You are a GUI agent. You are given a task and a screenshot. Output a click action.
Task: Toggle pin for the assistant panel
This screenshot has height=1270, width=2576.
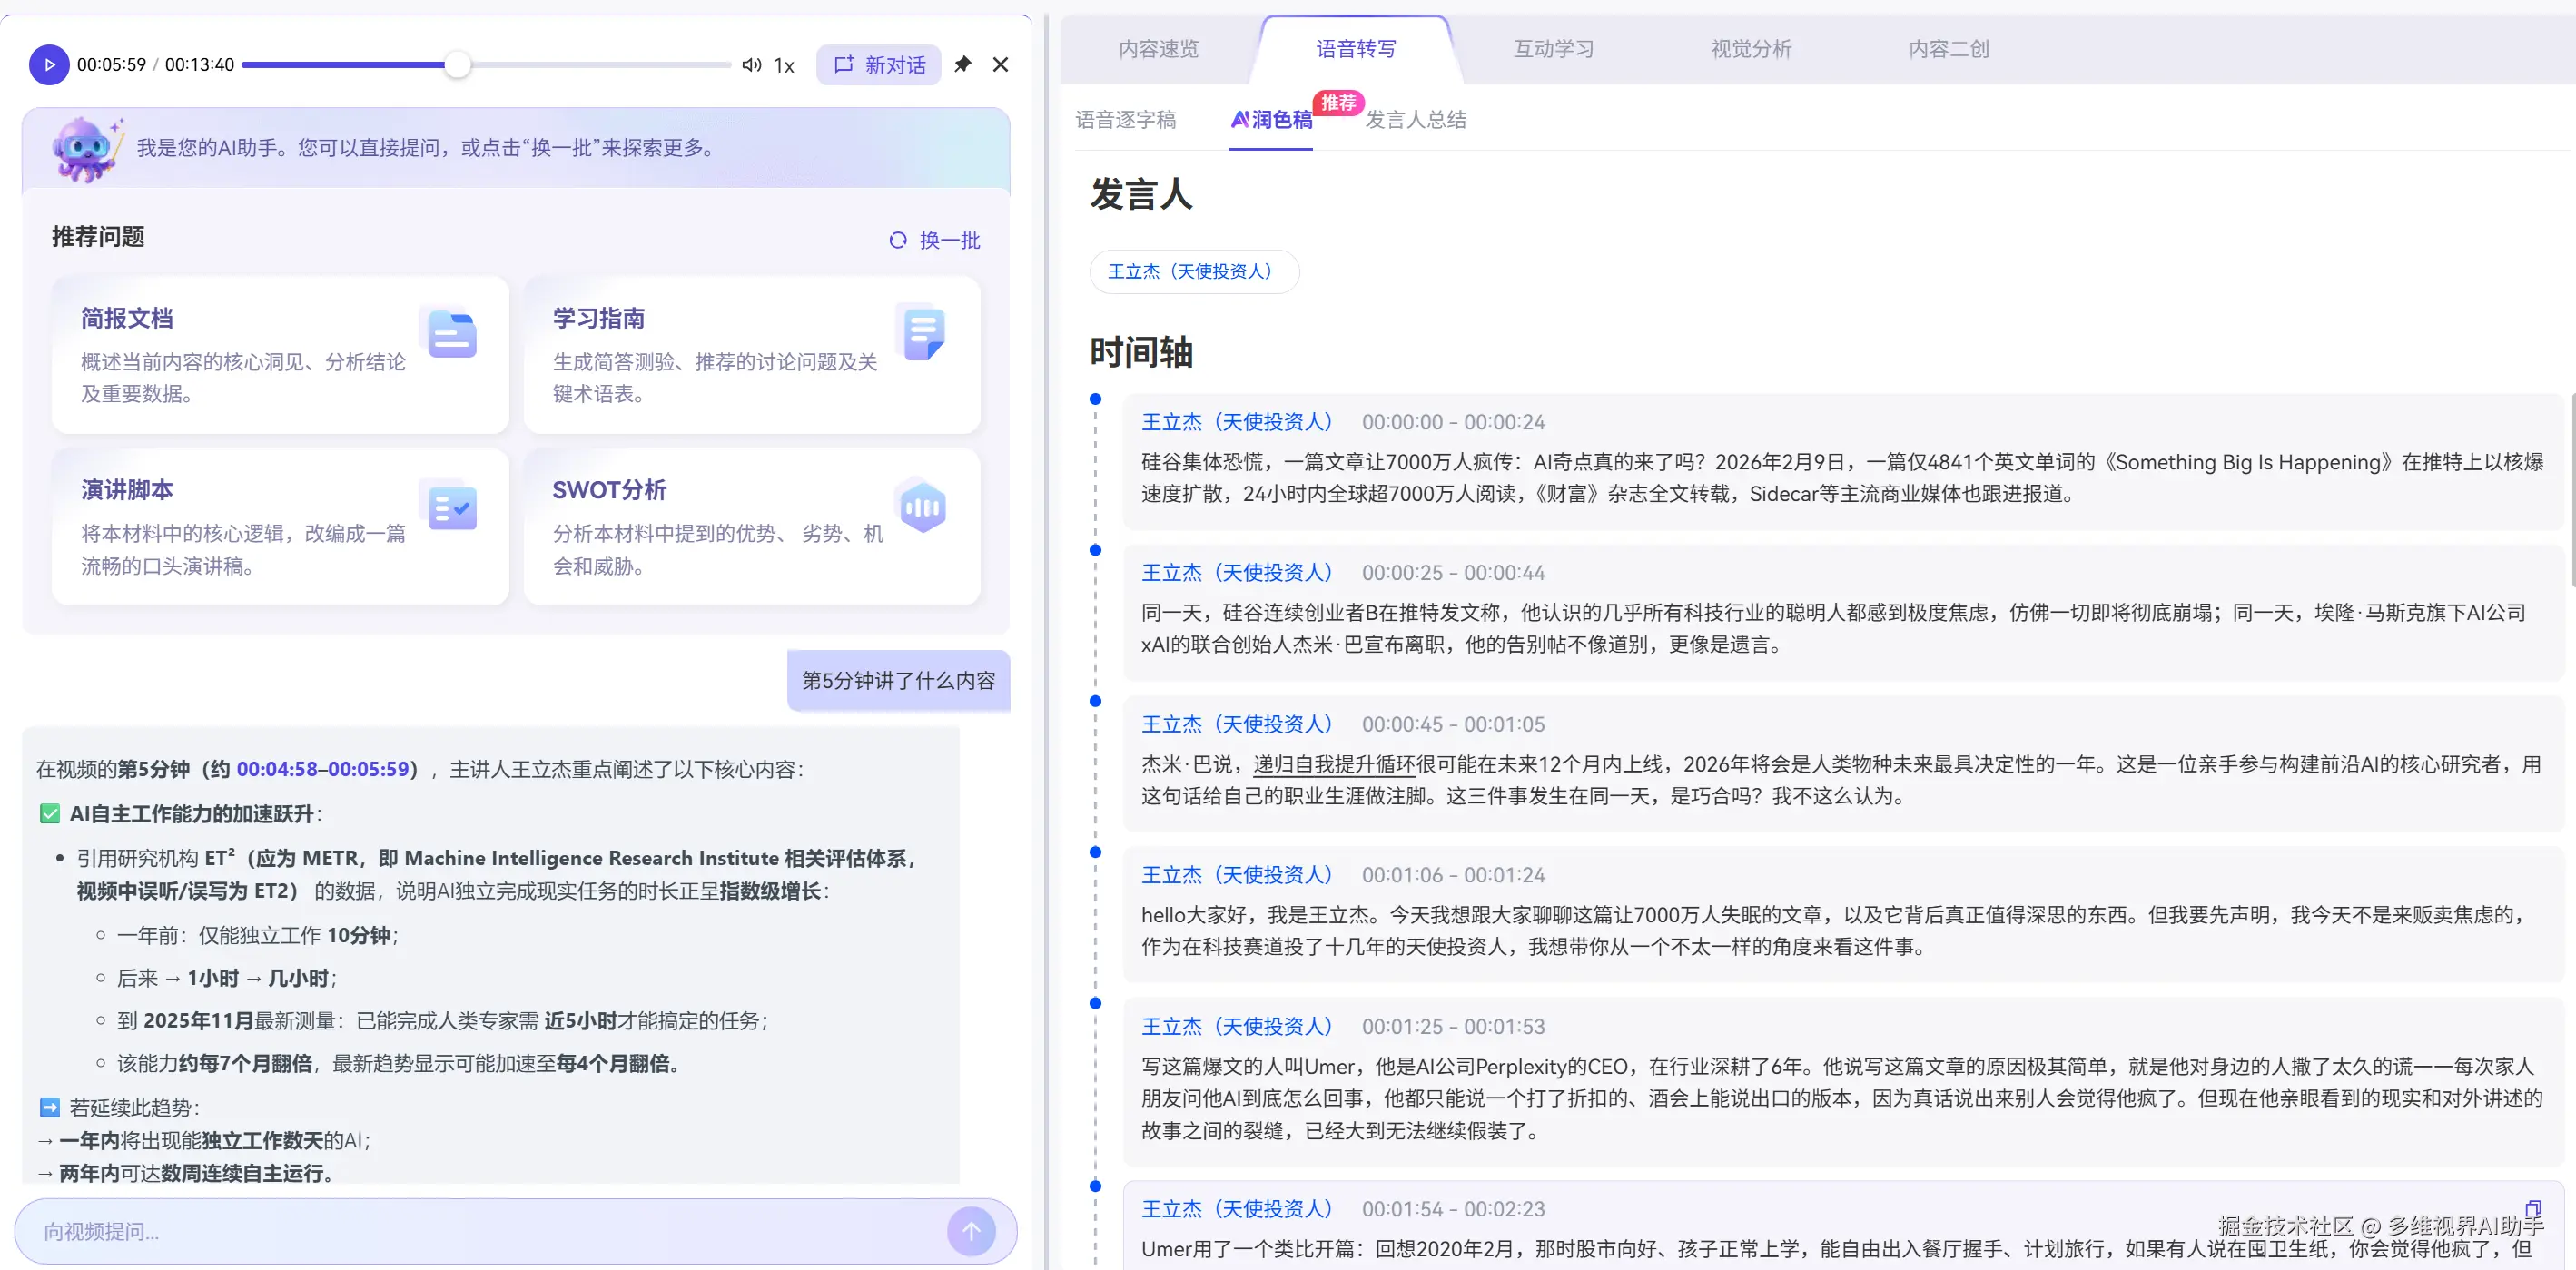coord(962,64)
